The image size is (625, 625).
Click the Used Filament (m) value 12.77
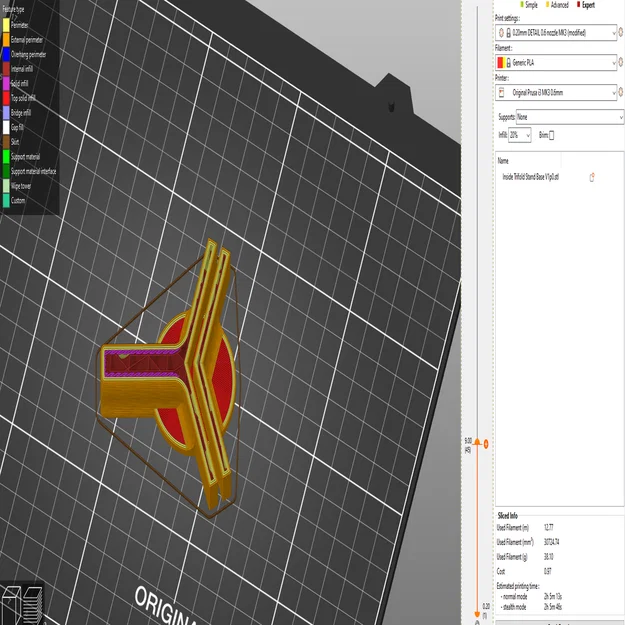pyautogui.click(x=548, y=527)
